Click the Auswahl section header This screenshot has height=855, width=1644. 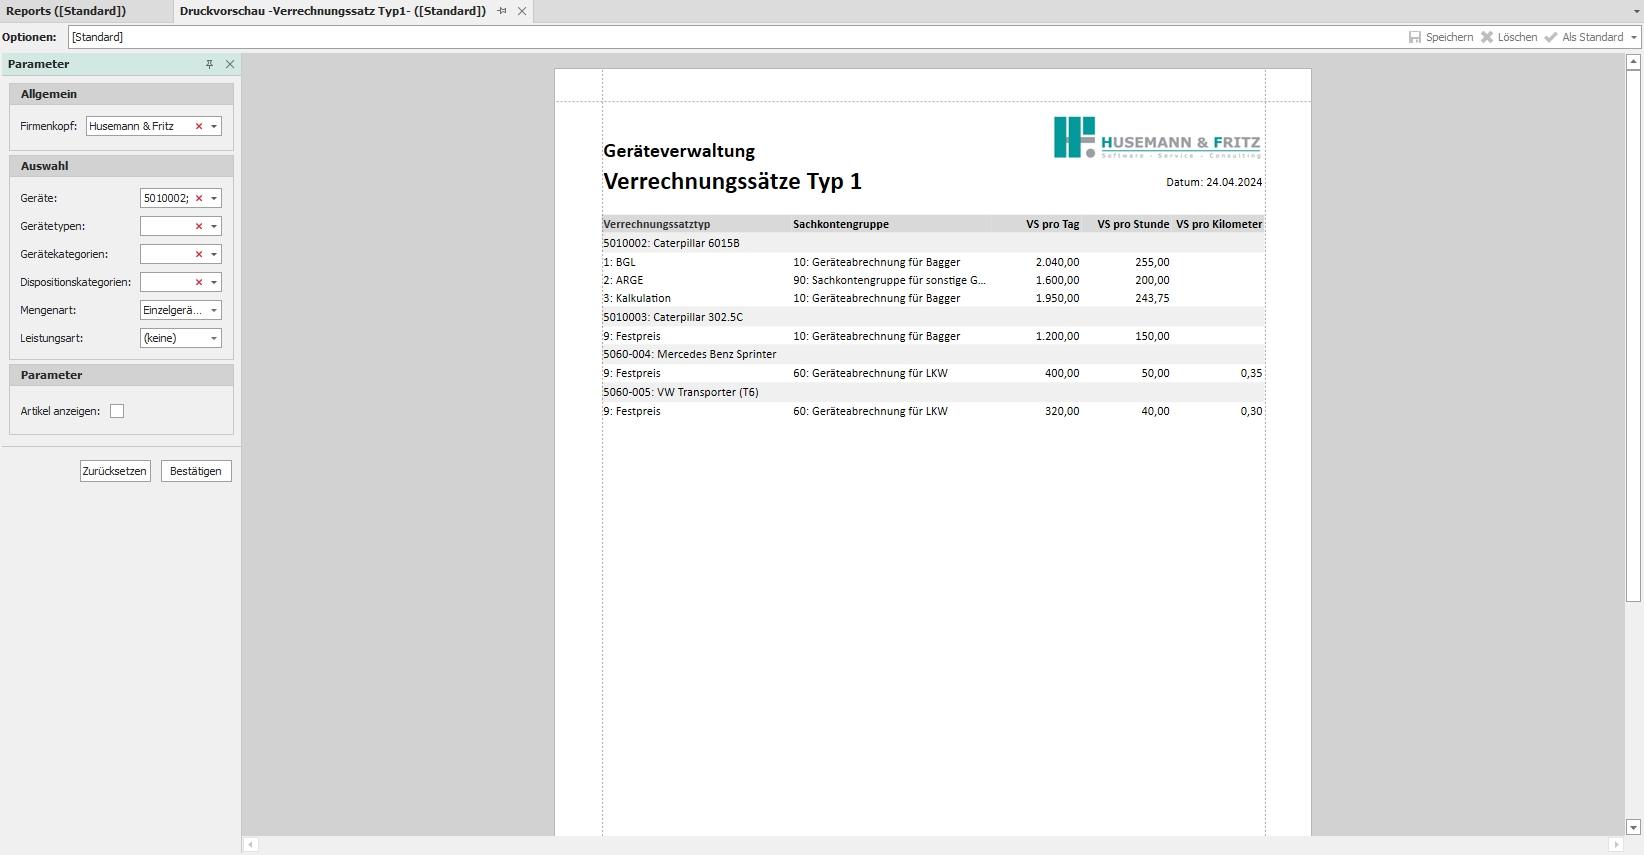pos(121,166)
